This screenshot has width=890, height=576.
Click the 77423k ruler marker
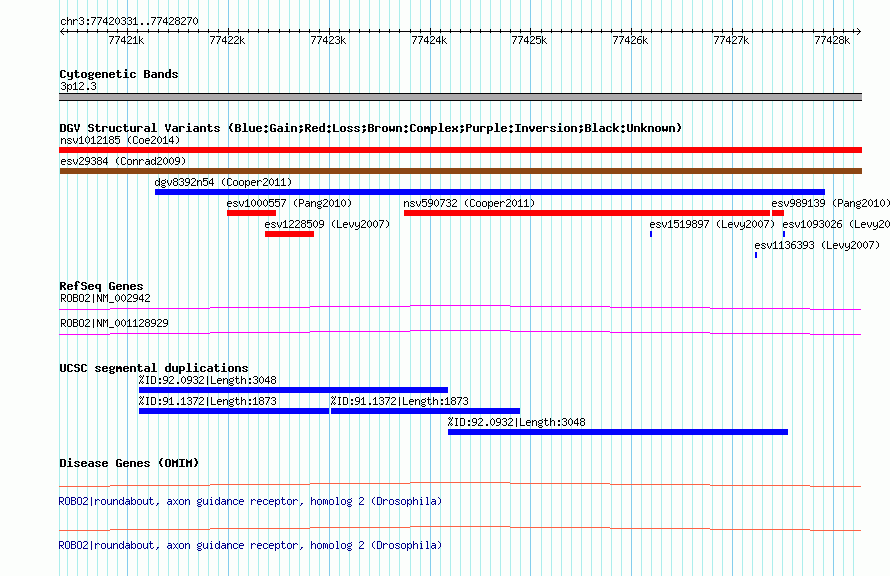tap(328, 40)
